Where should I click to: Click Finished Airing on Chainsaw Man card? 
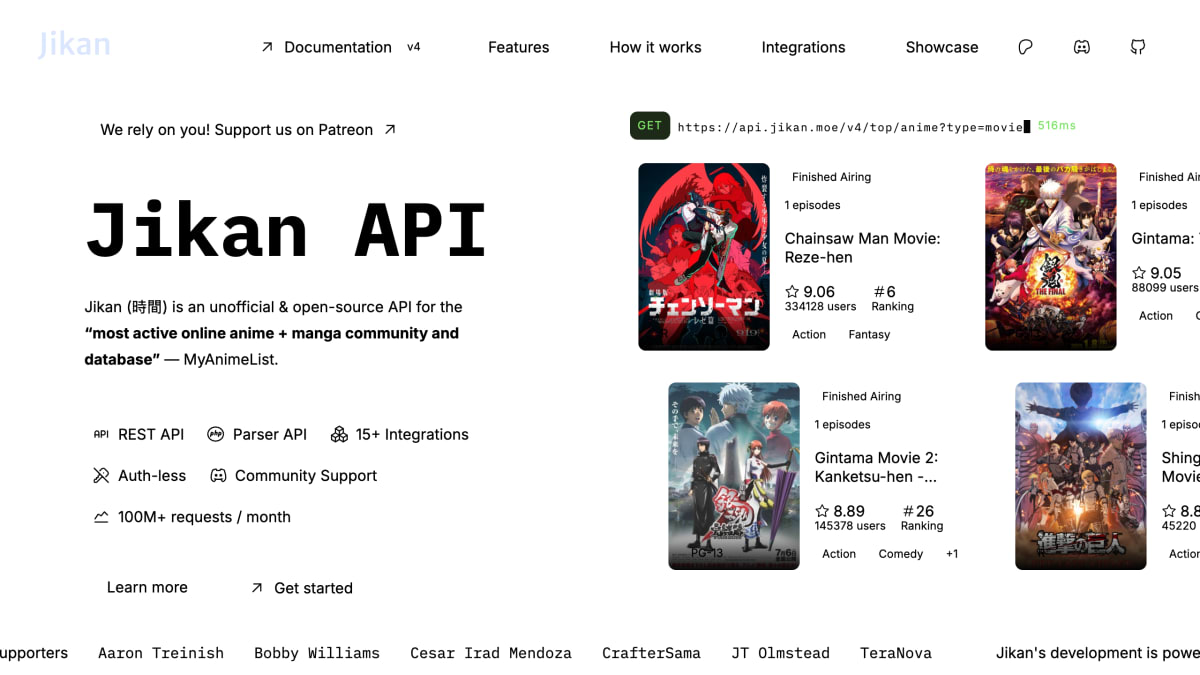click(832, 177)
